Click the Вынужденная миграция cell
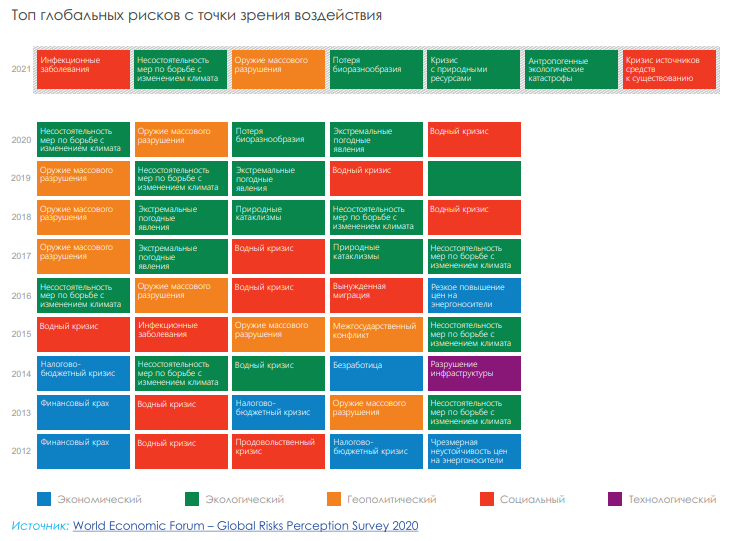This screenshot has height=541, width=729. (x=376, y=295)
